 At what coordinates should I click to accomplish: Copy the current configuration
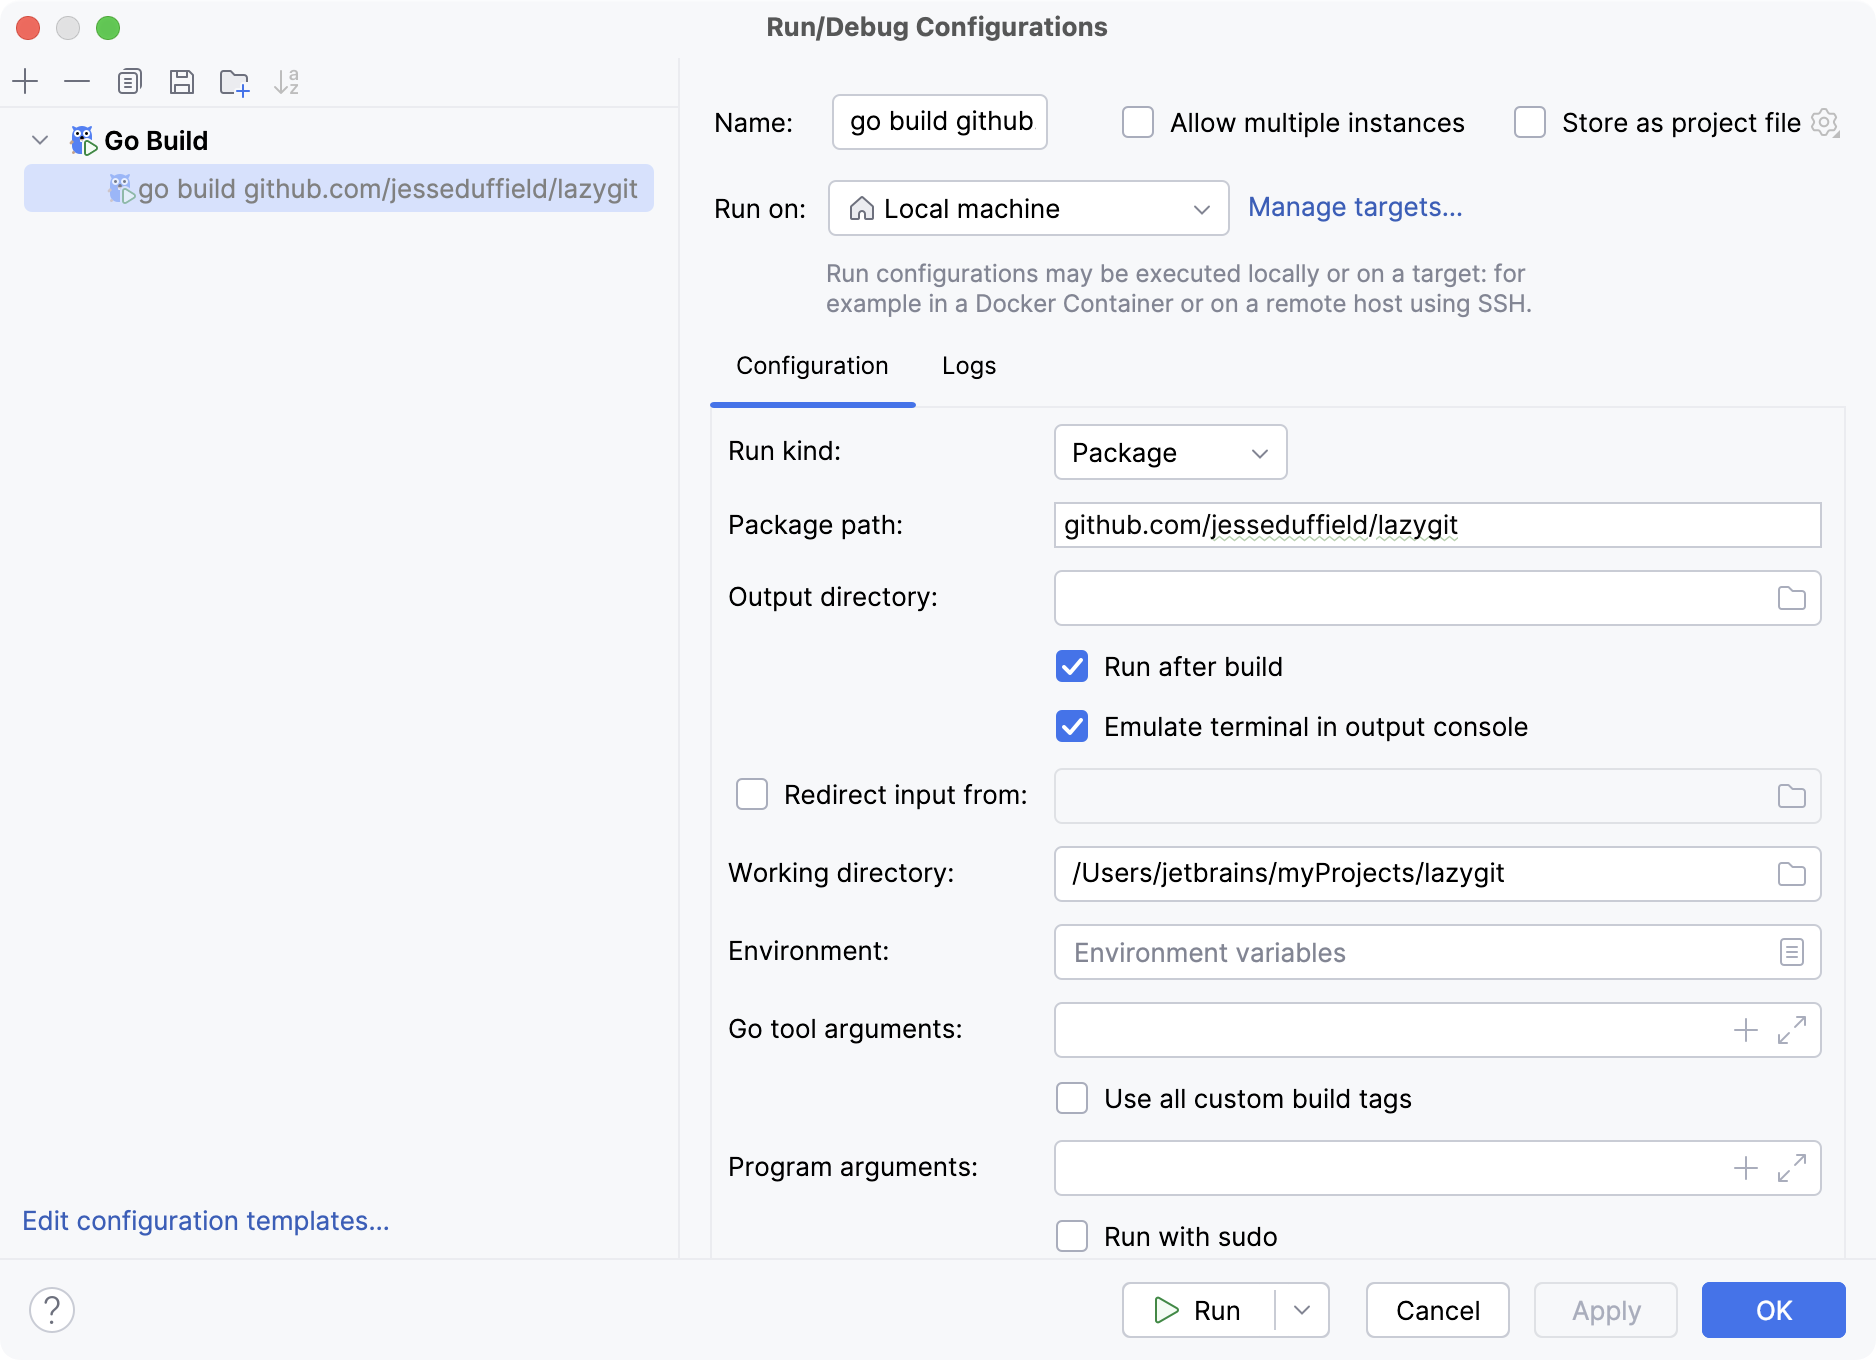[x=129, y=82]
